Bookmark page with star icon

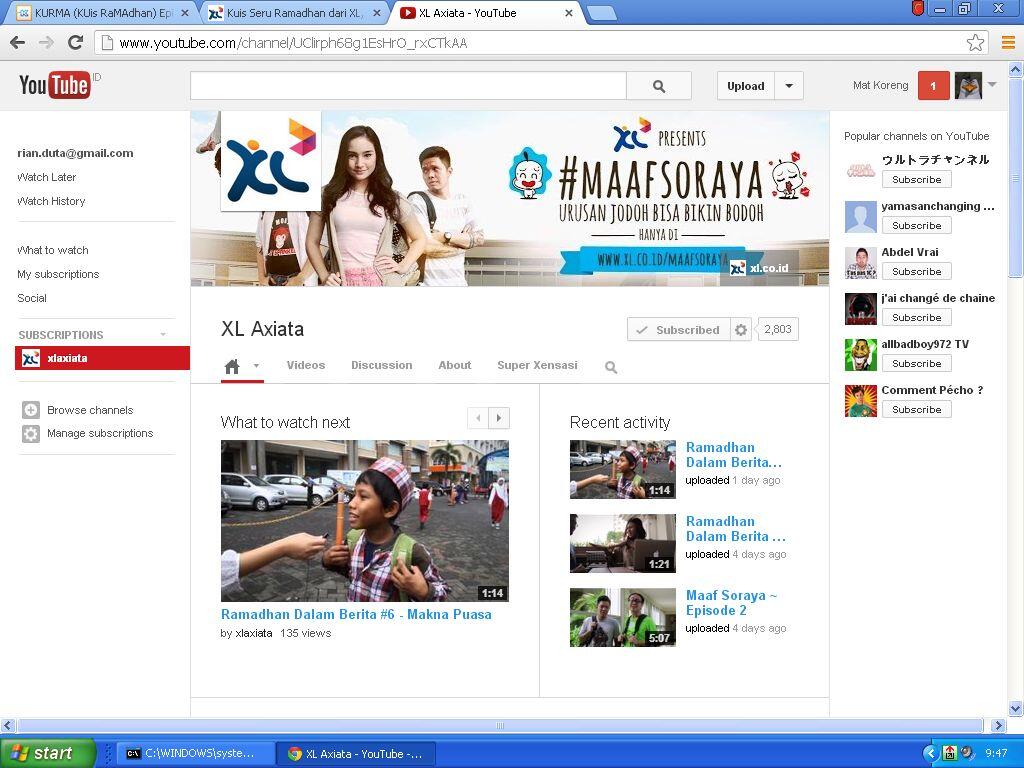[975, 43]
